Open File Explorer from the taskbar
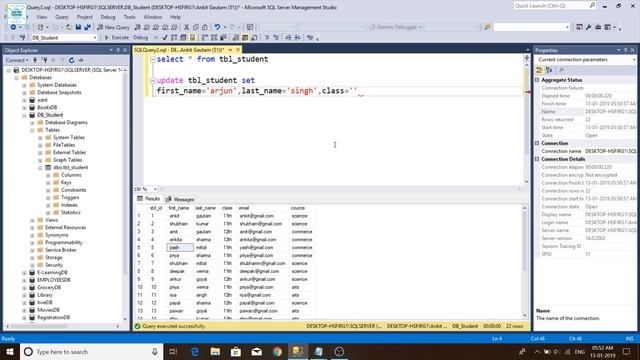 (215, 351)
